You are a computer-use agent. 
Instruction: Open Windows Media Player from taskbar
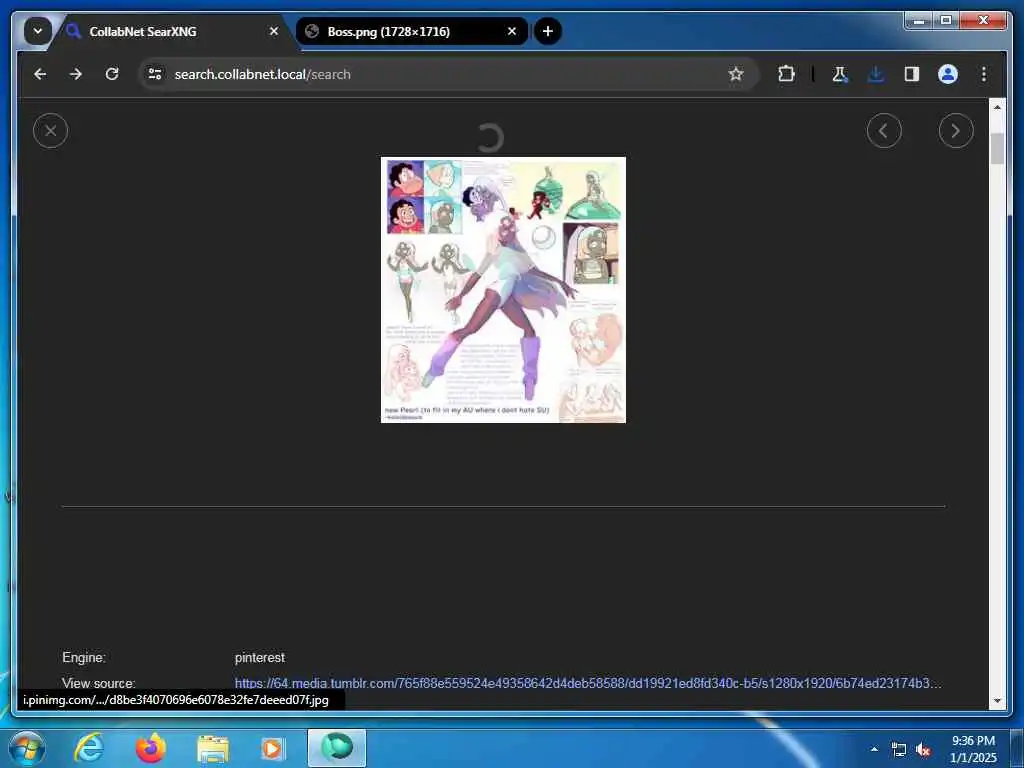(272, 748)
